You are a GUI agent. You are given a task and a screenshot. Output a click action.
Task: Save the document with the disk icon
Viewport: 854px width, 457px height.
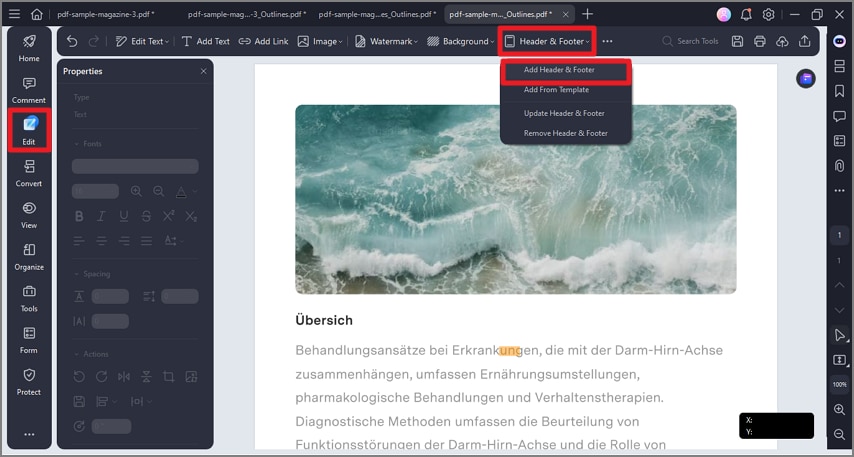pyautogui.click(x=737, y=41)
